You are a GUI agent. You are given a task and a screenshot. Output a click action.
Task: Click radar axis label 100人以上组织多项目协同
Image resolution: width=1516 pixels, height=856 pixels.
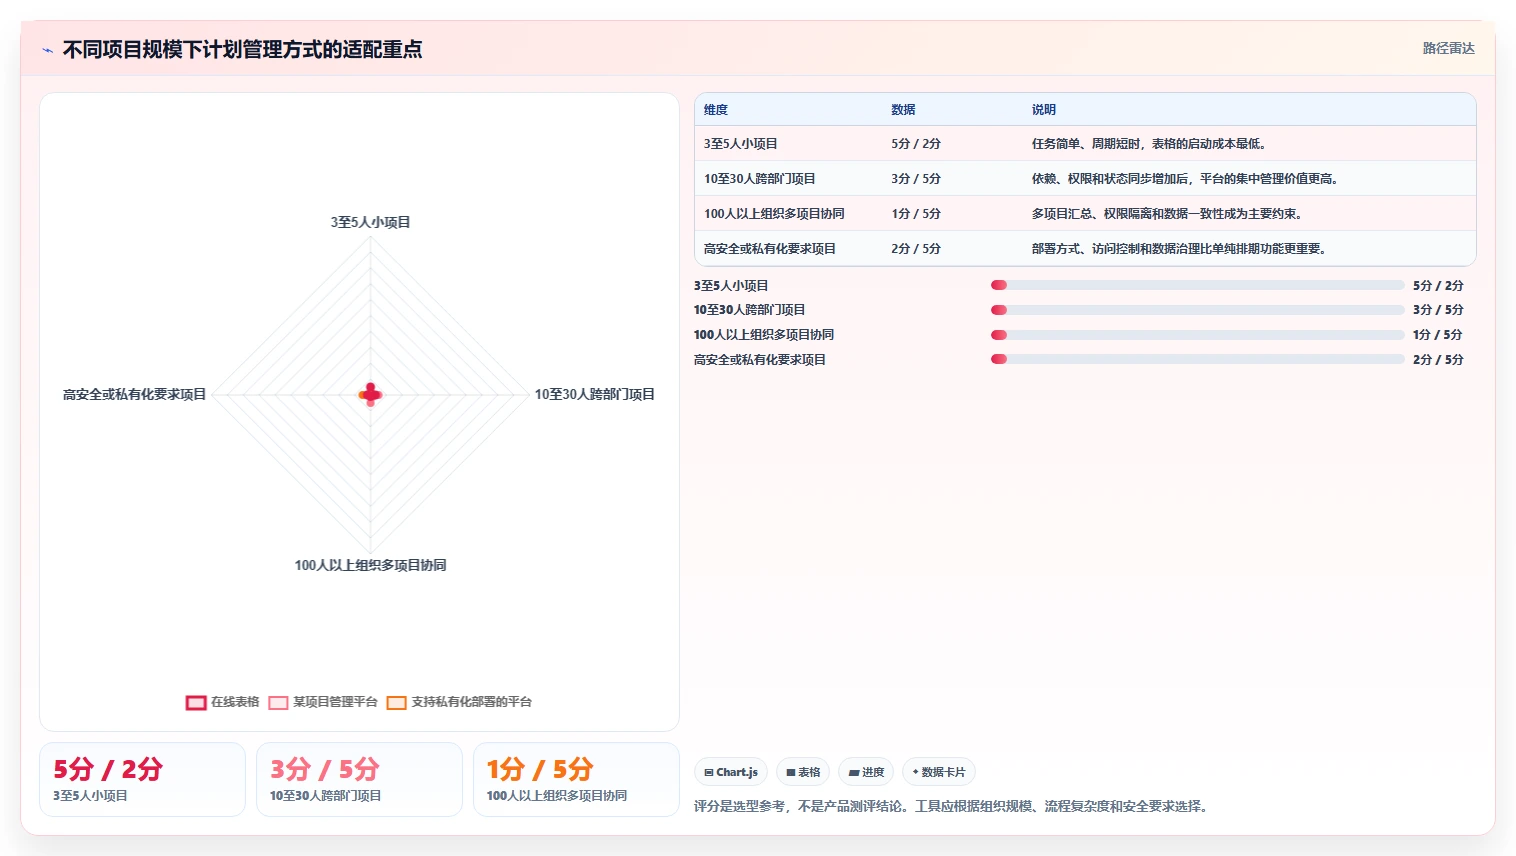pos(371,565)
